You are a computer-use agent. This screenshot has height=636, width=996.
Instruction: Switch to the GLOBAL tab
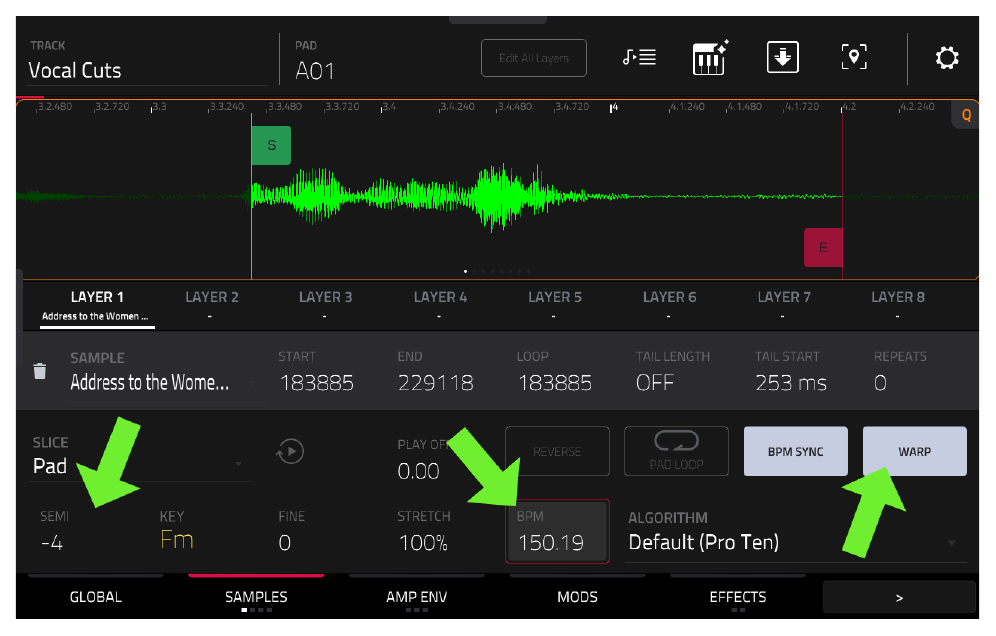95,597
